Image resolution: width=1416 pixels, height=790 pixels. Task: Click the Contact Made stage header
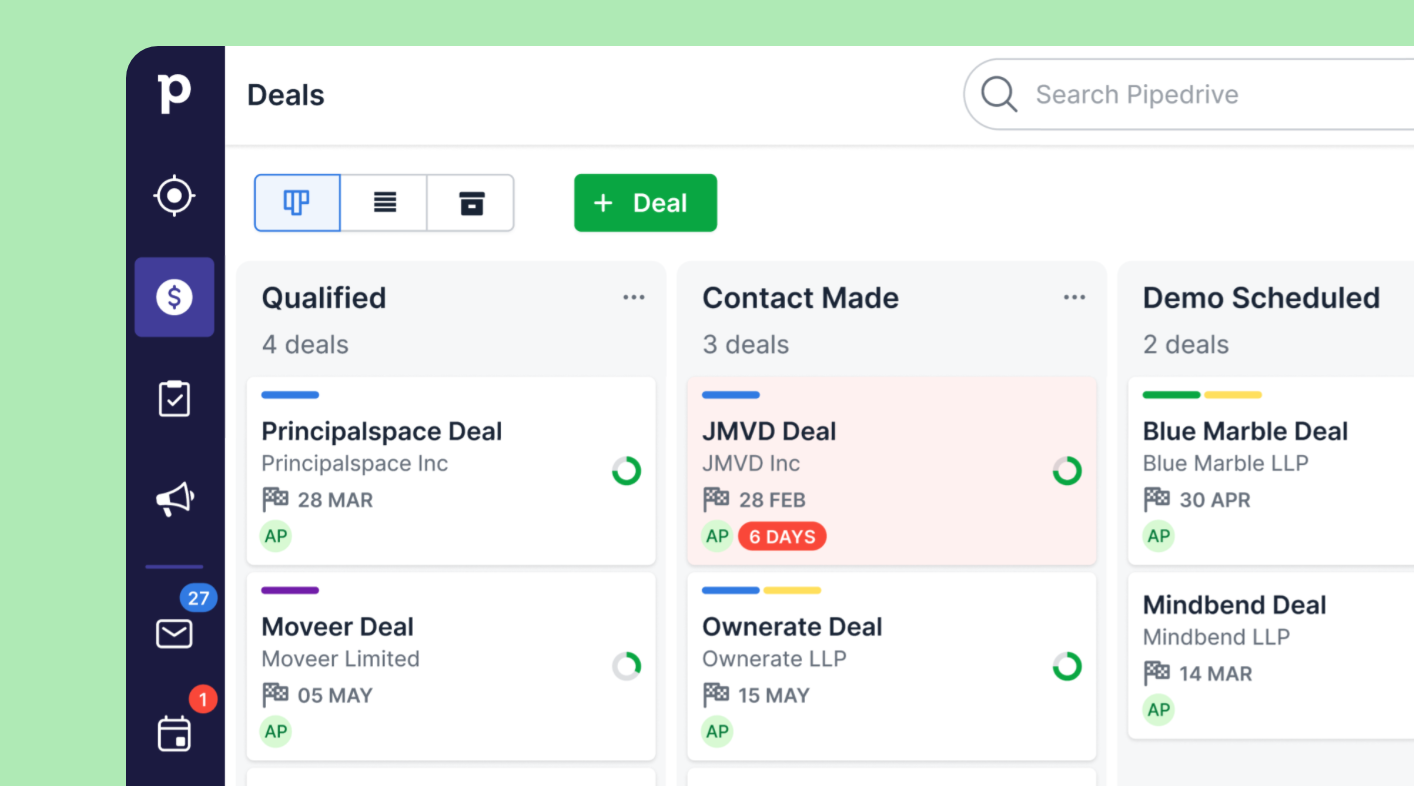click(801, 297)
